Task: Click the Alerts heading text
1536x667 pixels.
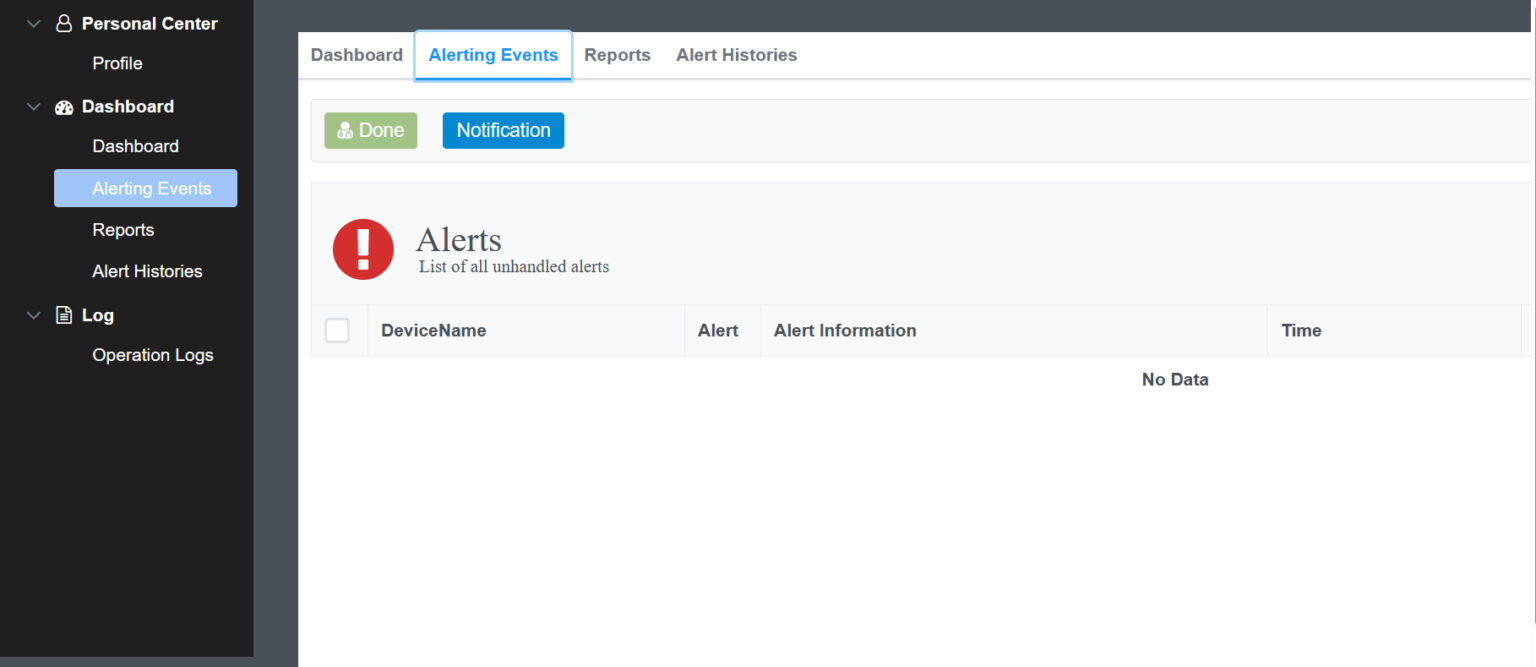Action: click(459, 240)
